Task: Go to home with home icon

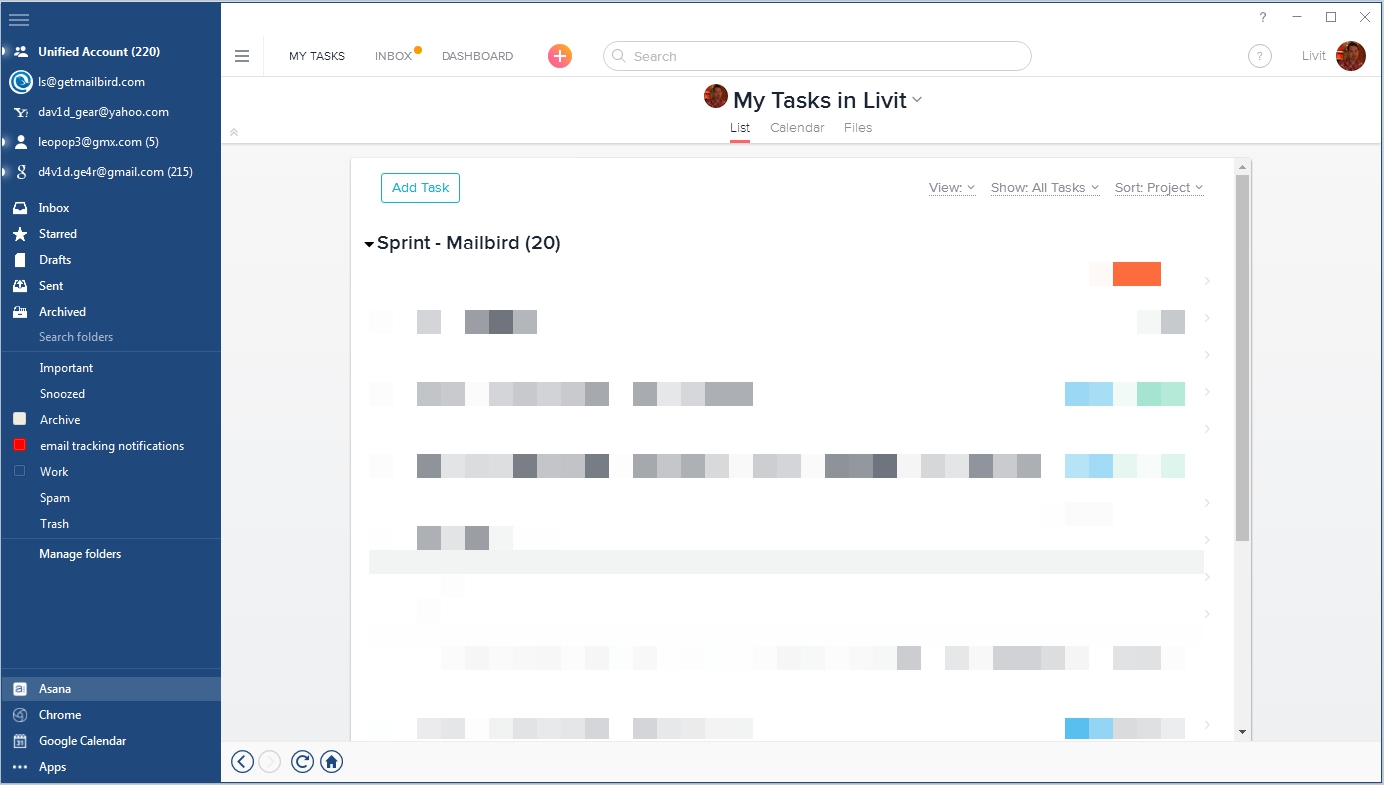Action: 332,762
